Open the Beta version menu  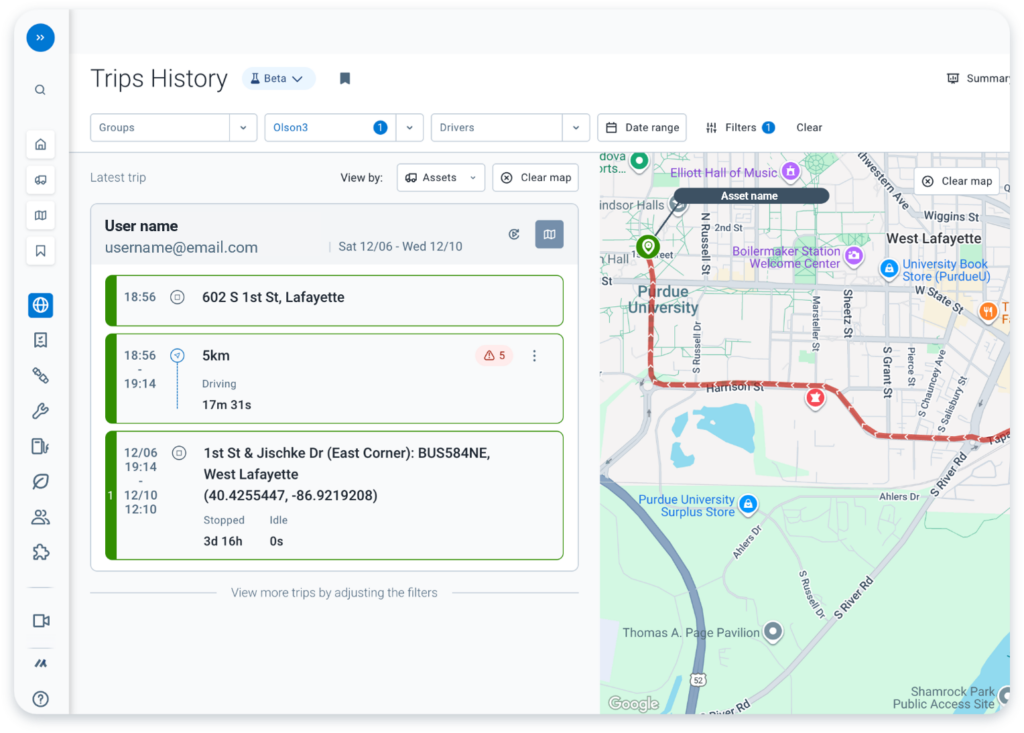(x=278, y=79)
